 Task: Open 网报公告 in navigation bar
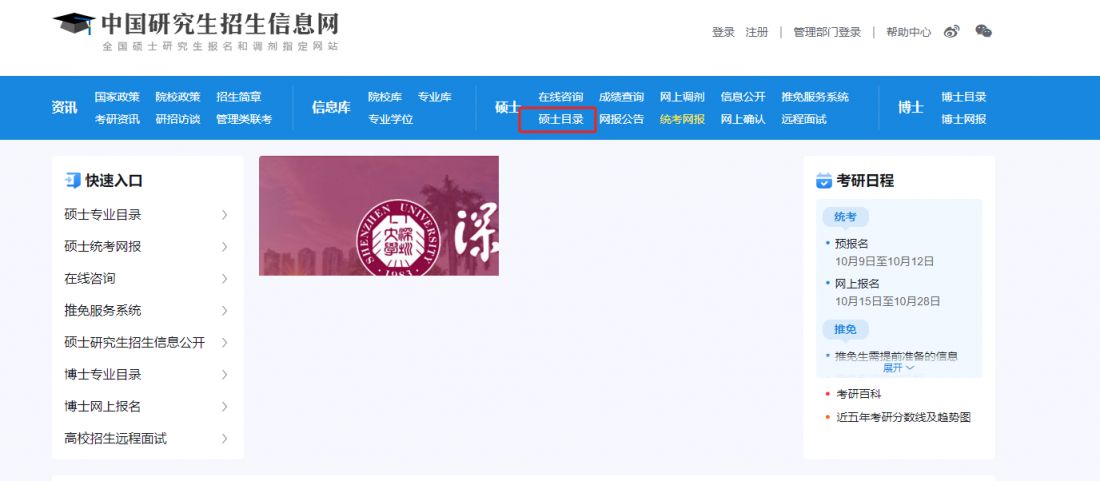(x=622, y=119)
